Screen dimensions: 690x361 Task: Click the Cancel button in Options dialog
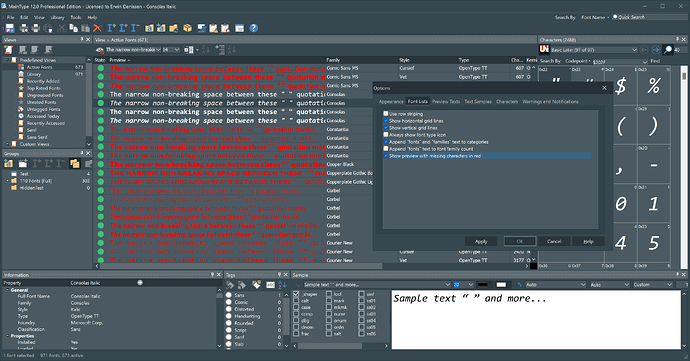pos(554,241)
